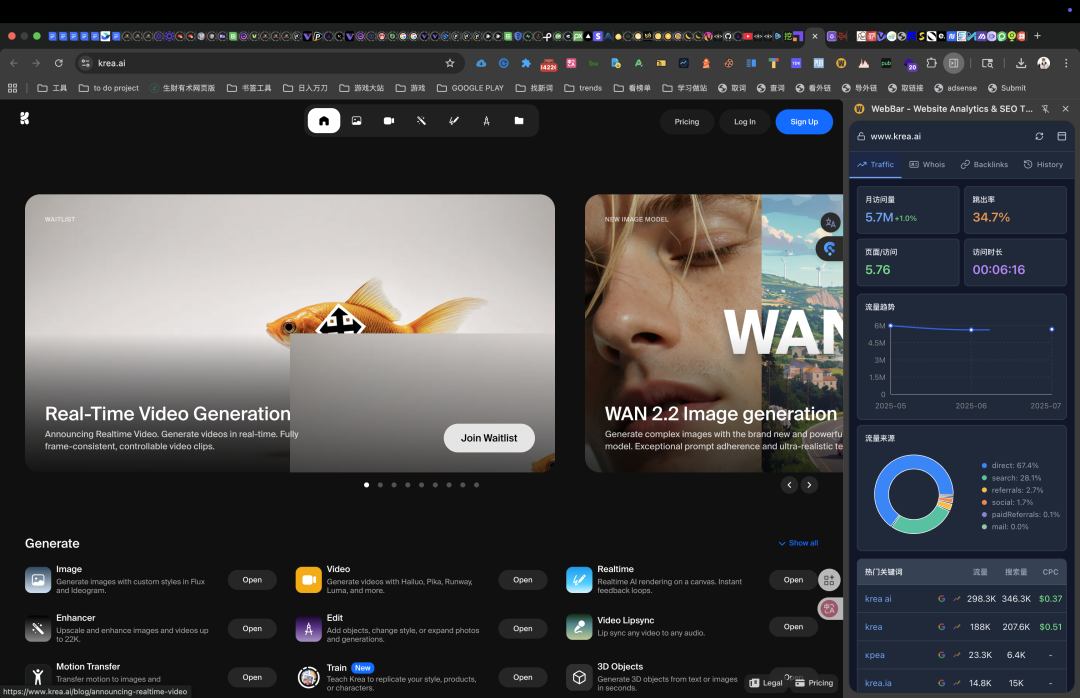Click the traffic source donut chart
Image resolution: width=1080 pixels, height=698 pixels.
913,494
